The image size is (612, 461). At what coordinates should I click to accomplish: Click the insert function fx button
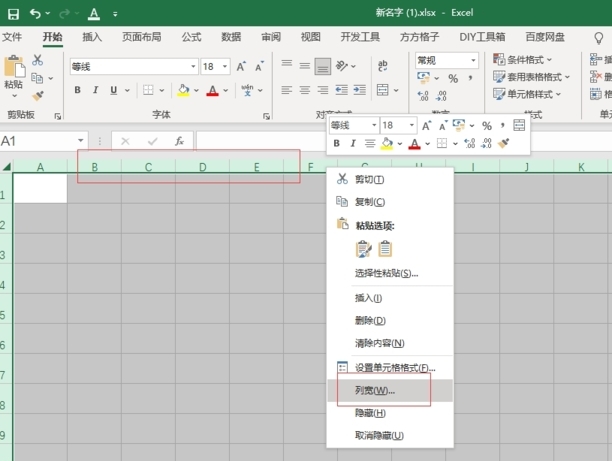[179, 141]
